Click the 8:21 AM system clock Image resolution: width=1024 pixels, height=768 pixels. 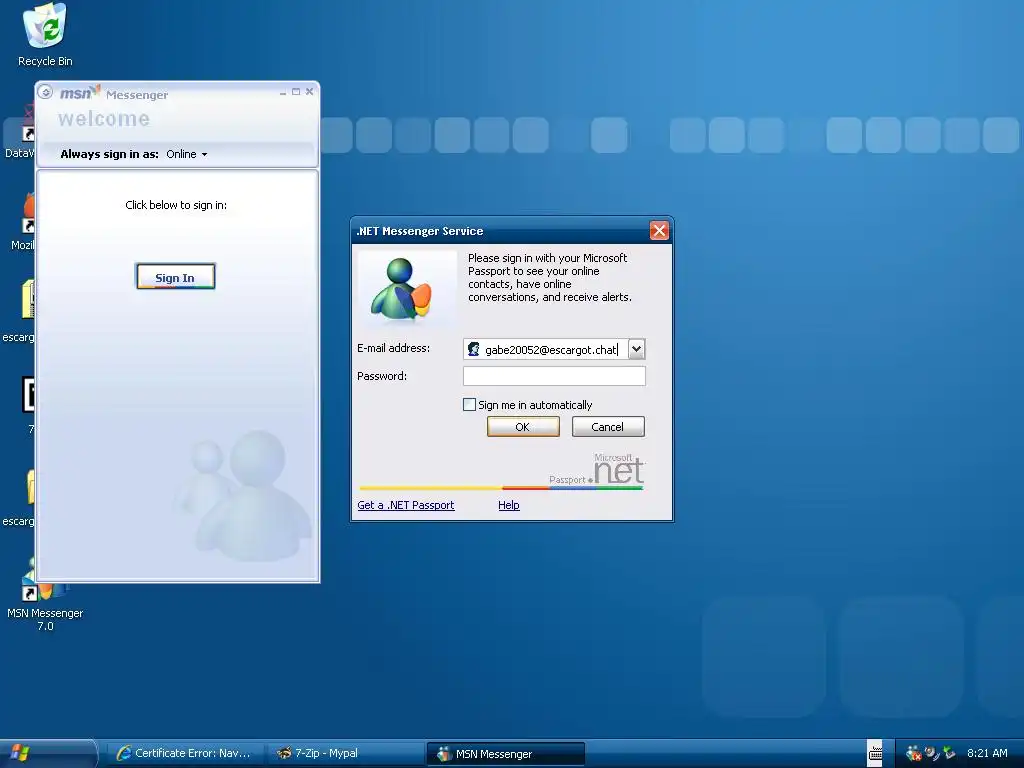pos(987,754)
